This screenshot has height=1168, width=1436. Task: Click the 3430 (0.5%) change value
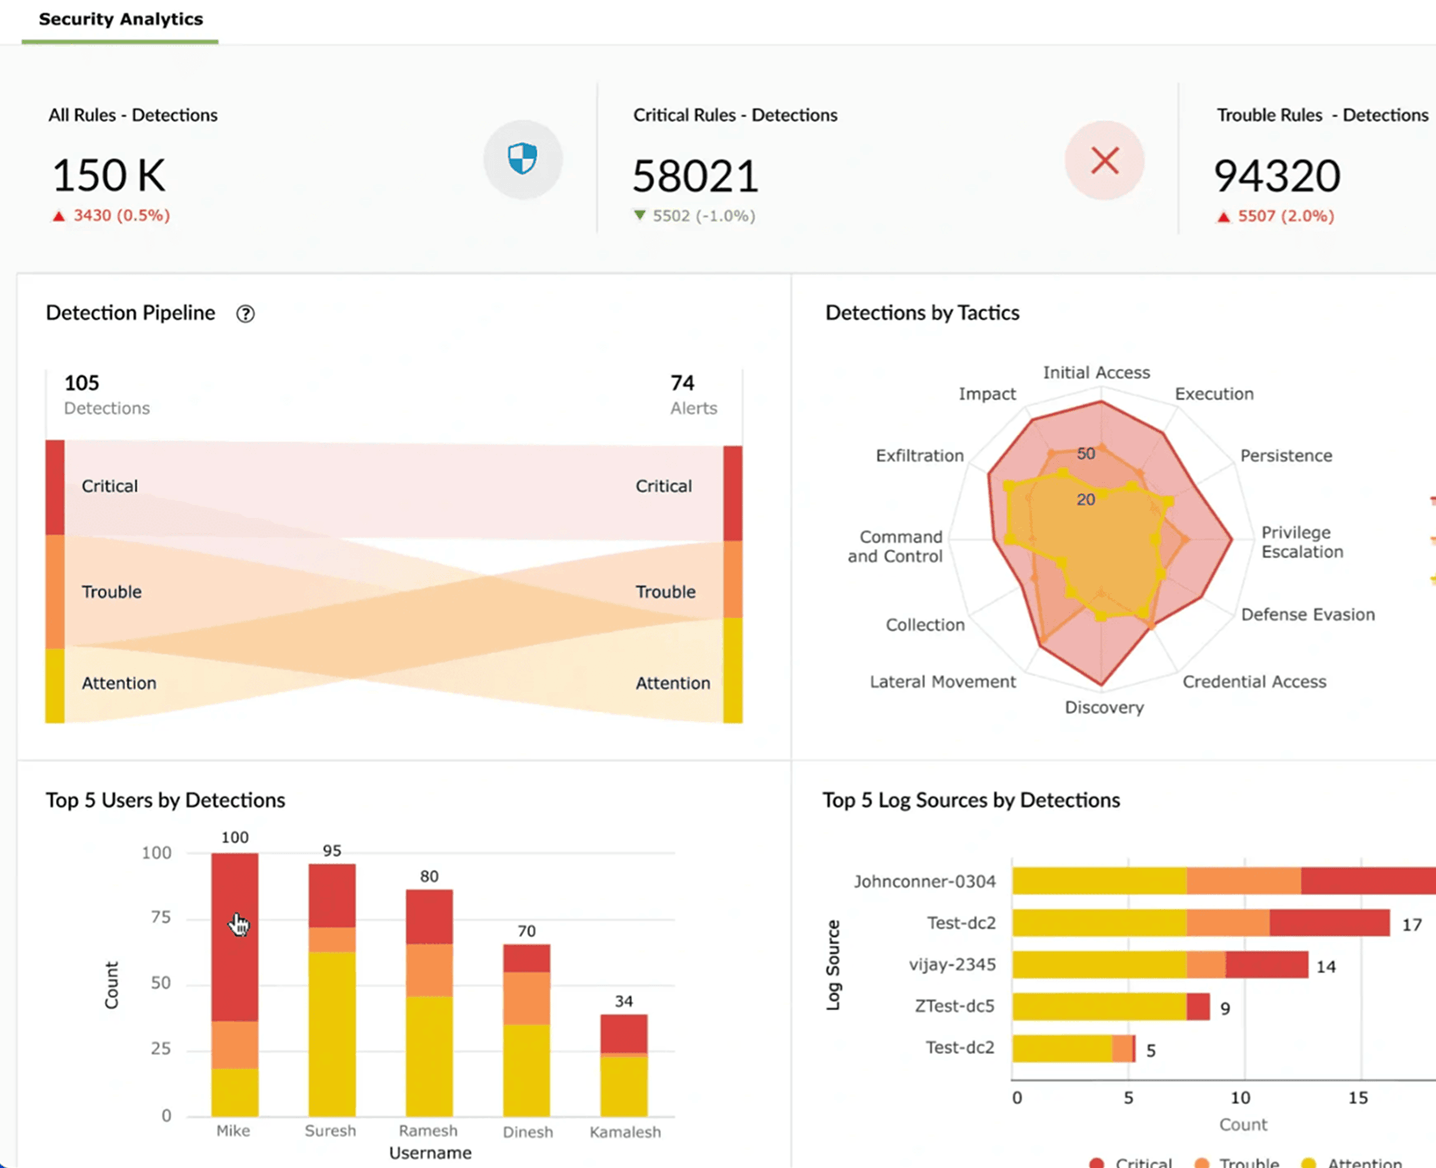[121, 215]
